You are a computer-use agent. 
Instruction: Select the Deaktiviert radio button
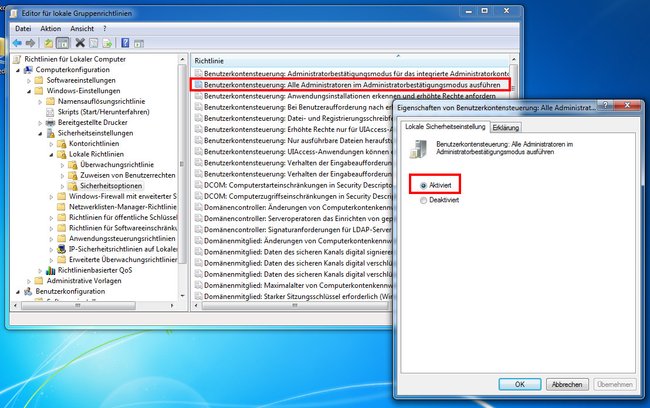tap(423, 201)
